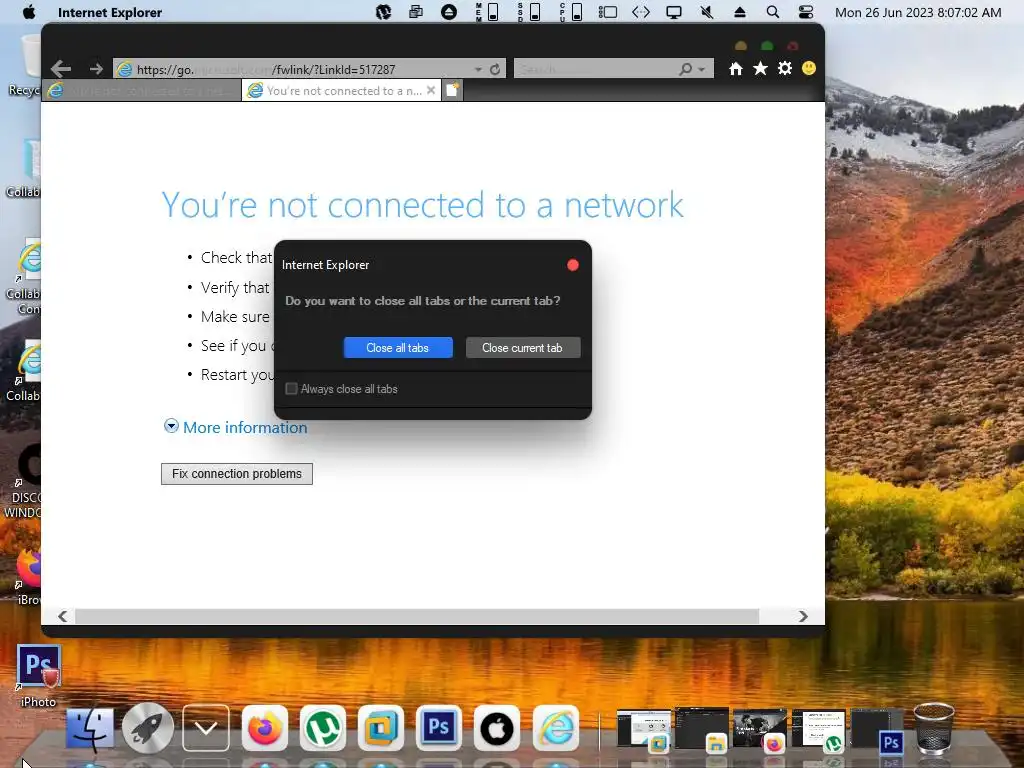Open Internet Explorer from the dock

[556, 728]
